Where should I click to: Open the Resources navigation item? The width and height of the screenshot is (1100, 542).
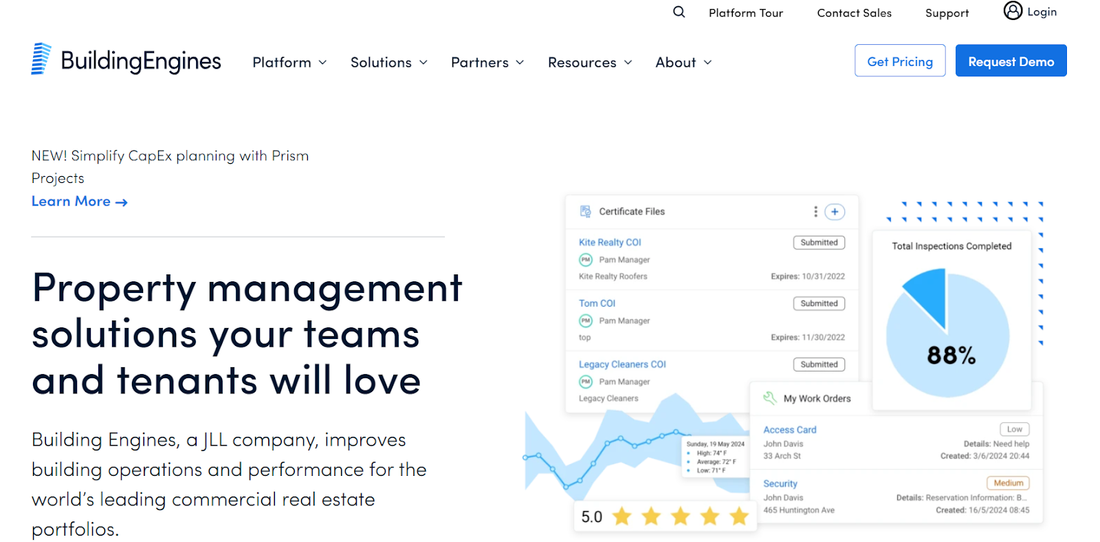(582, 62)
